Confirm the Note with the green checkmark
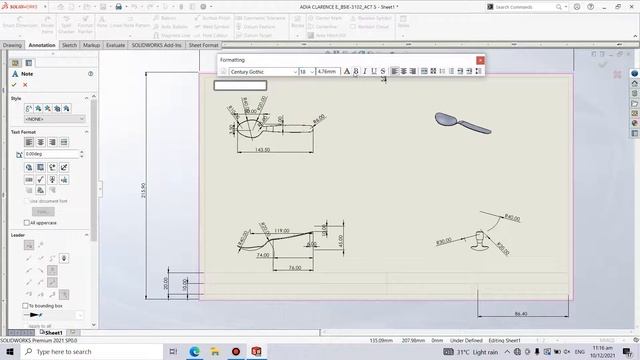 [x=14, y=84]
